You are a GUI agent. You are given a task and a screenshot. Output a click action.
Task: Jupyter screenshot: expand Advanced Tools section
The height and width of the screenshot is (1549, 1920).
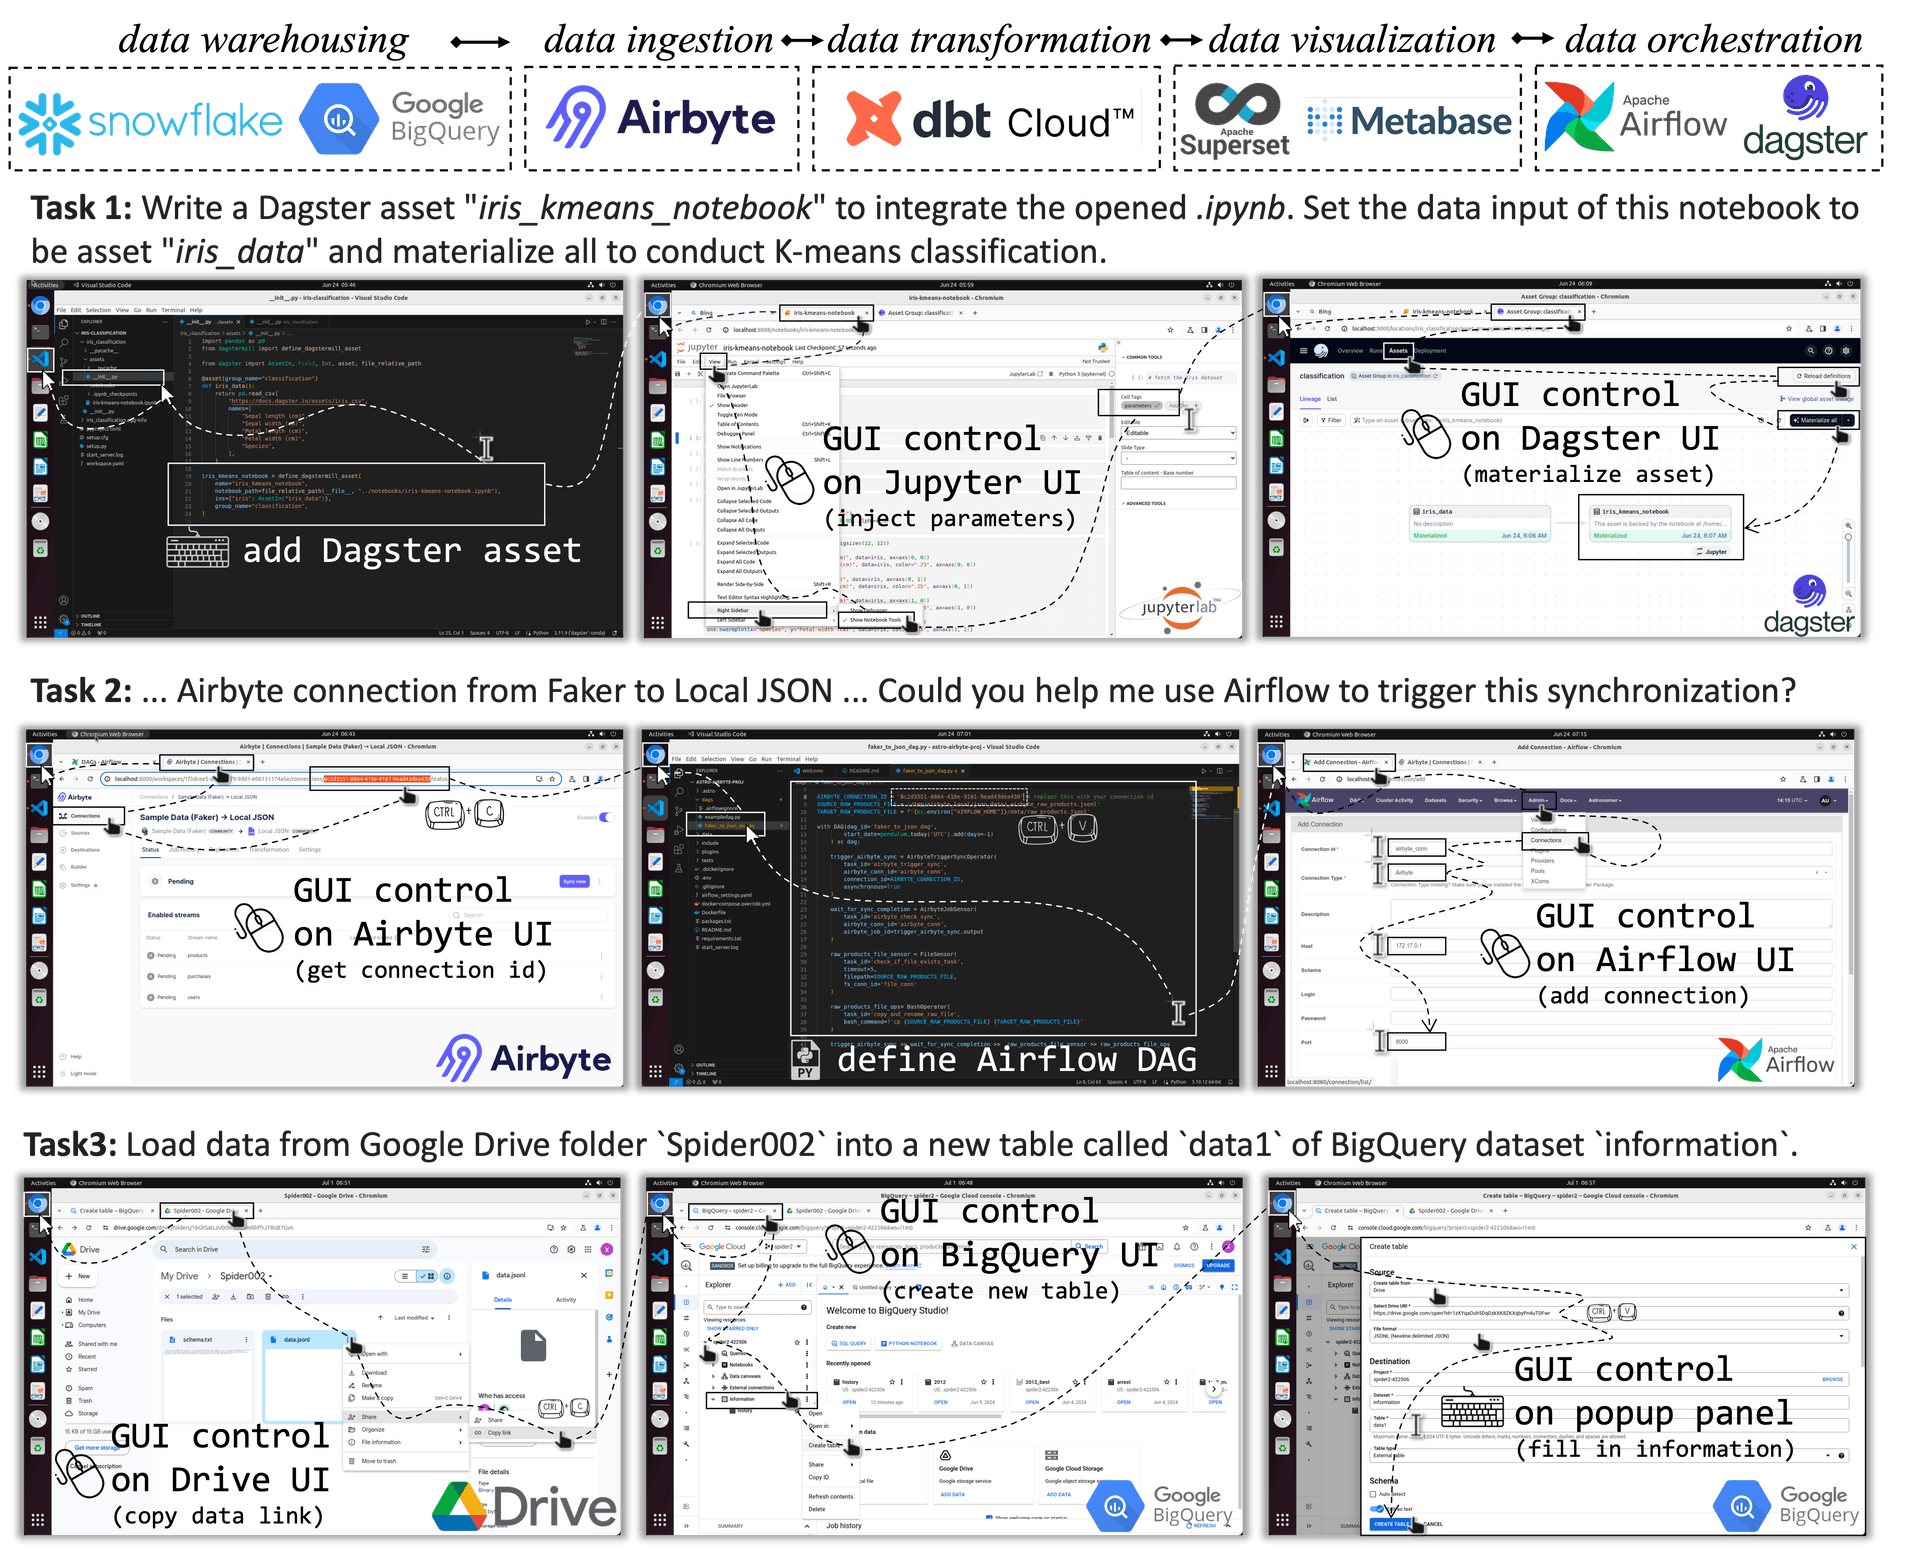coord(1143,503)
